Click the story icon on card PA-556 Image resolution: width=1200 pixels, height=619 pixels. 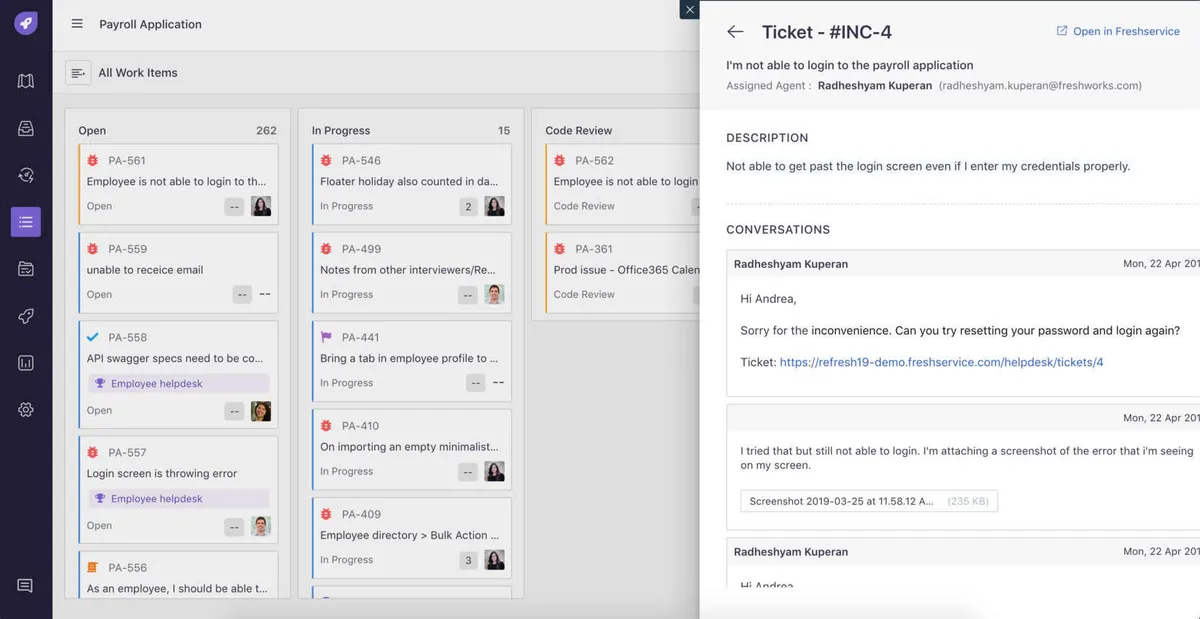click(93, 567)
